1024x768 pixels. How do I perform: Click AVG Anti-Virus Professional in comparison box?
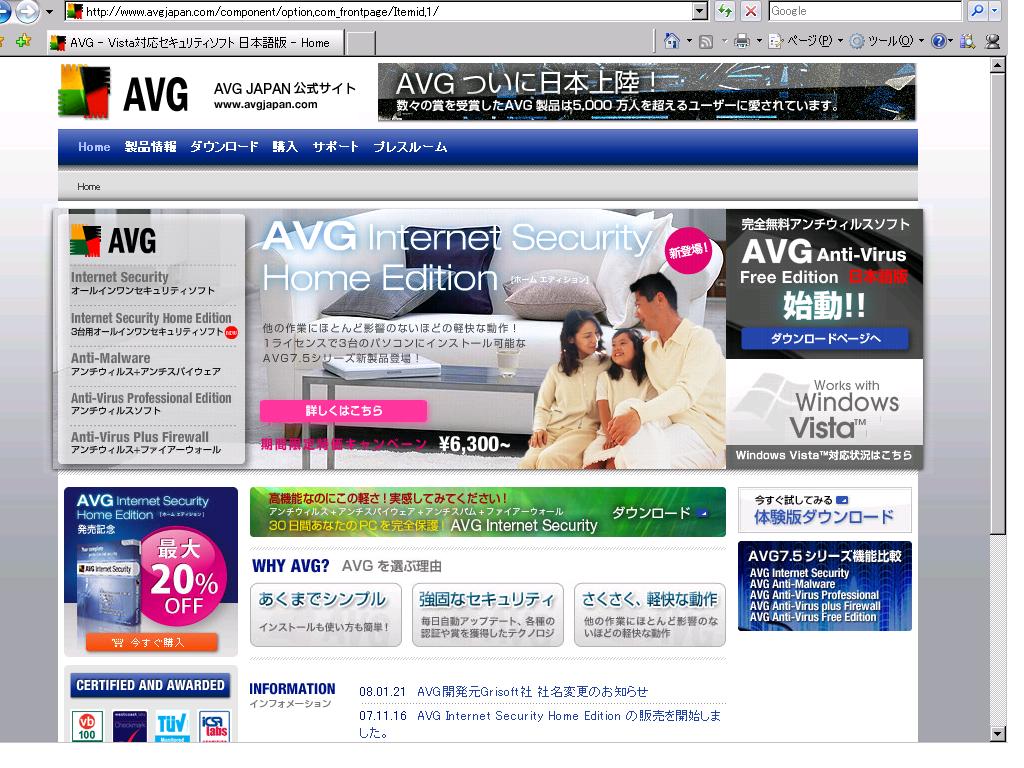click(814, 595)
